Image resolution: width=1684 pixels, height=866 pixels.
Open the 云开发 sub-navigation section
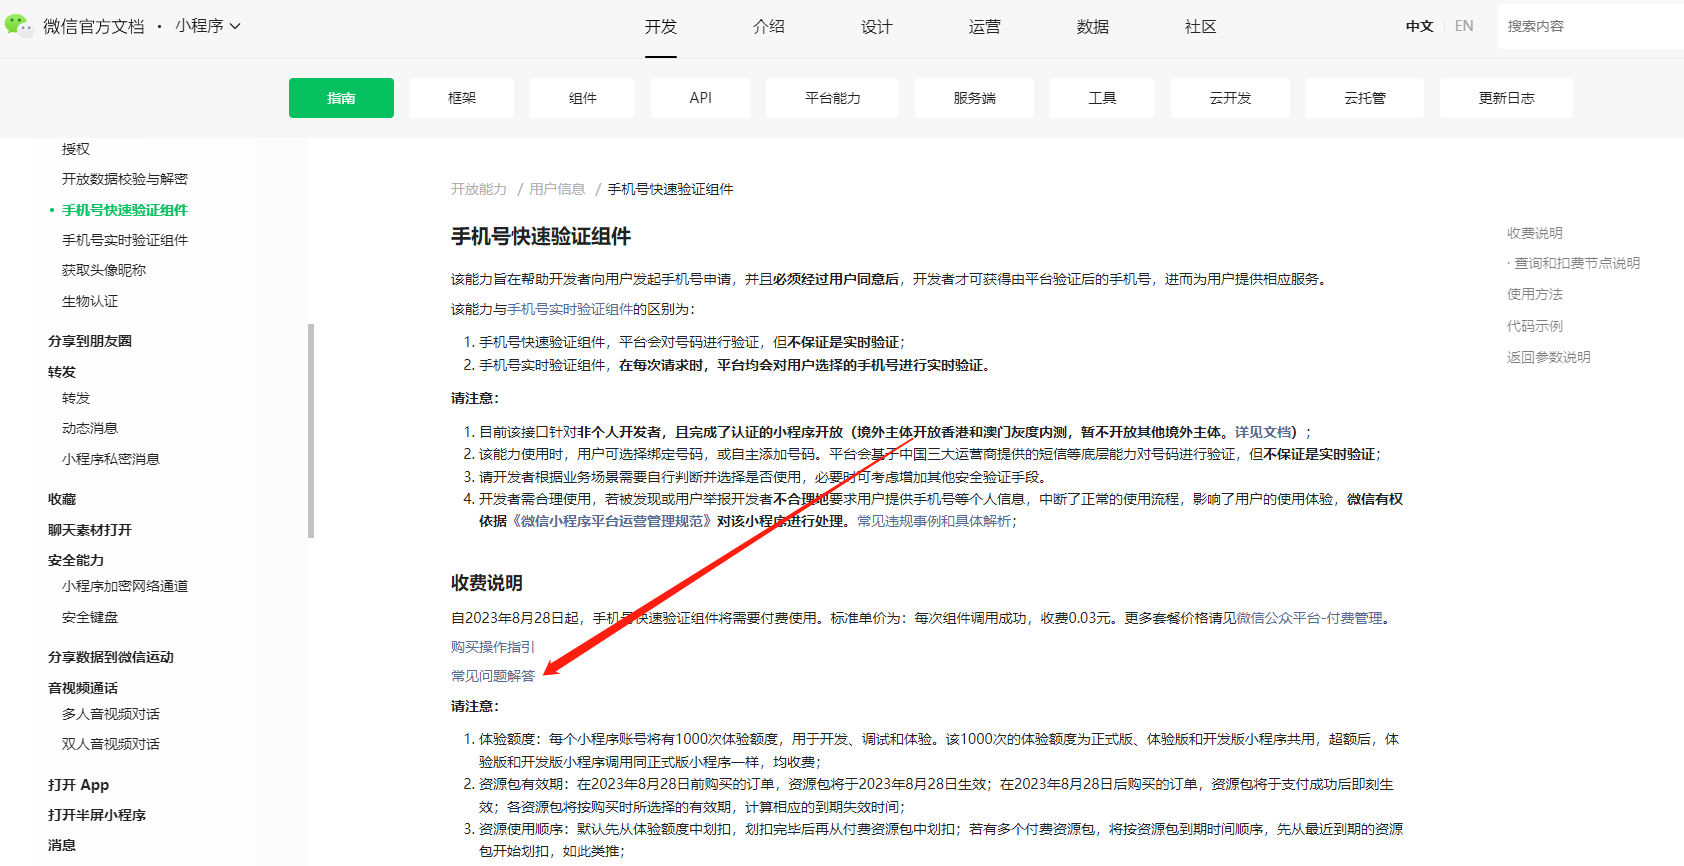[1231, 98]
